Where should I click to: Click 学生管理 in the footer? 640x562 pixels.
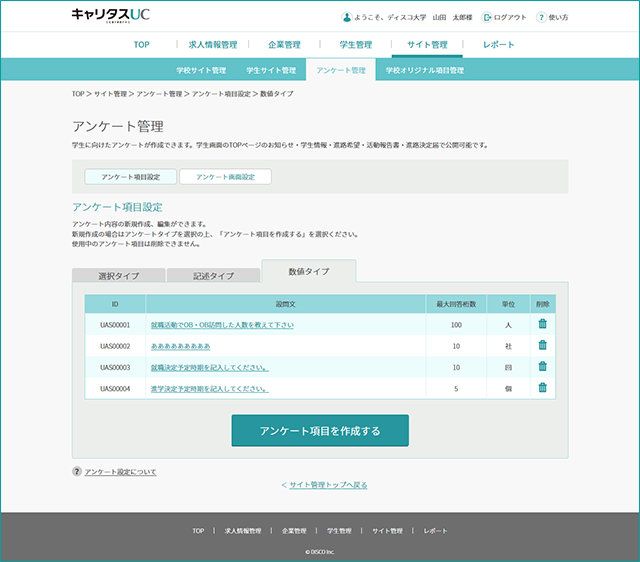point(339,531)
